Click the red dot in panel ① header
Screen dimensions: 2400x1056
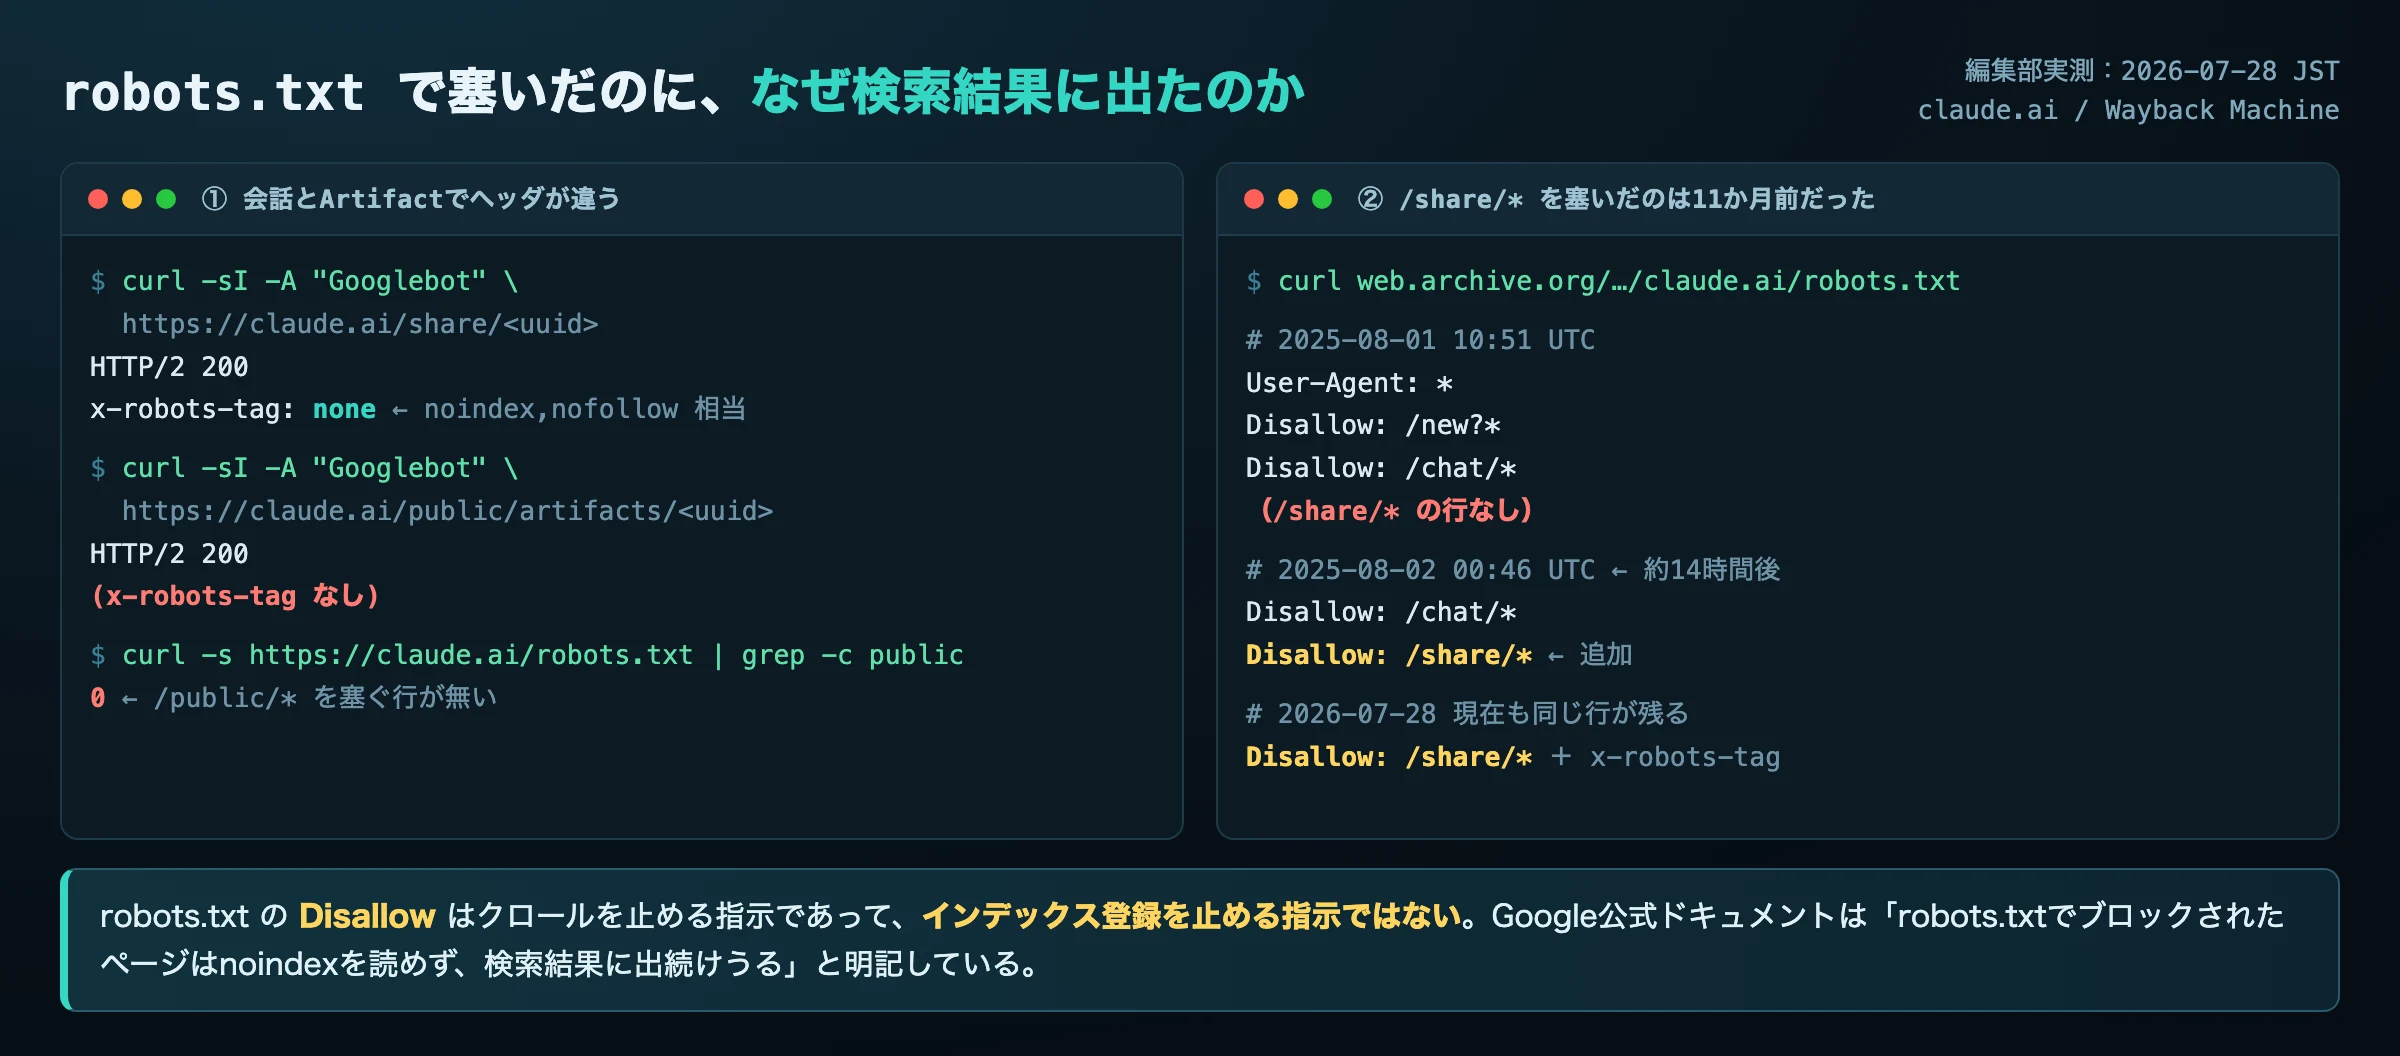pyautogui.click(x=98, y=199)
